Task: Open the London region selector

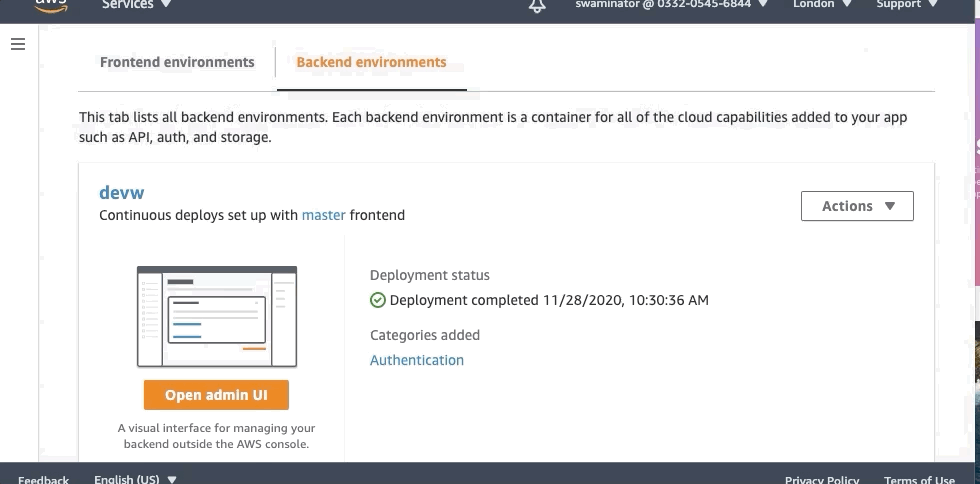Action: pyautogui.click(x=822, y=4)
